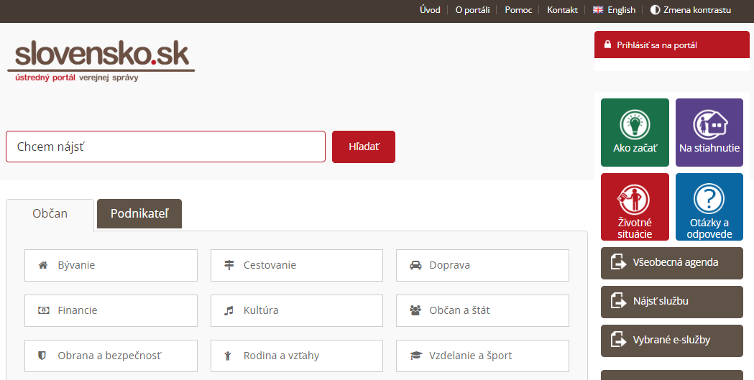
Task: Open Nájsť službu
Action: click(672, 302)
